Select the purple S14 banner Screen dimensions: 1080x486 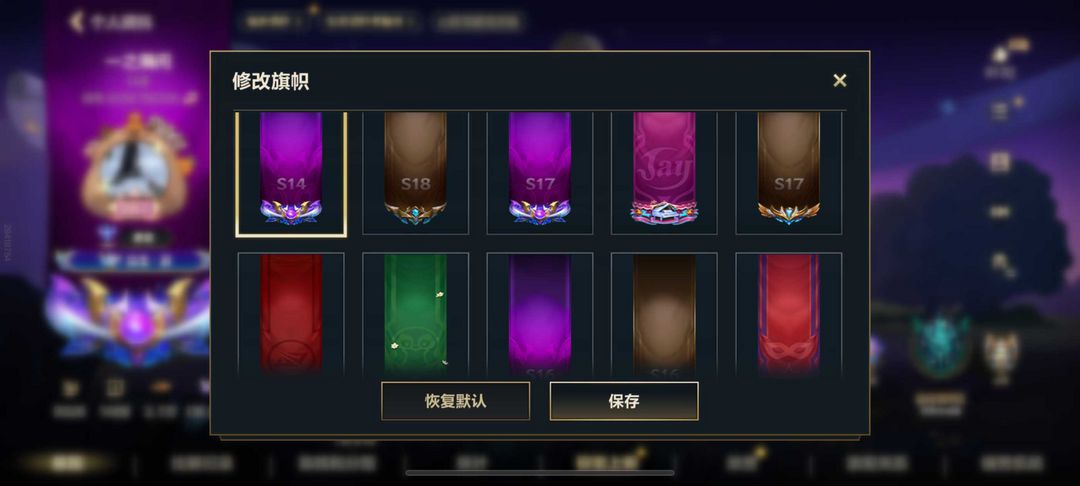coord(291,174)
